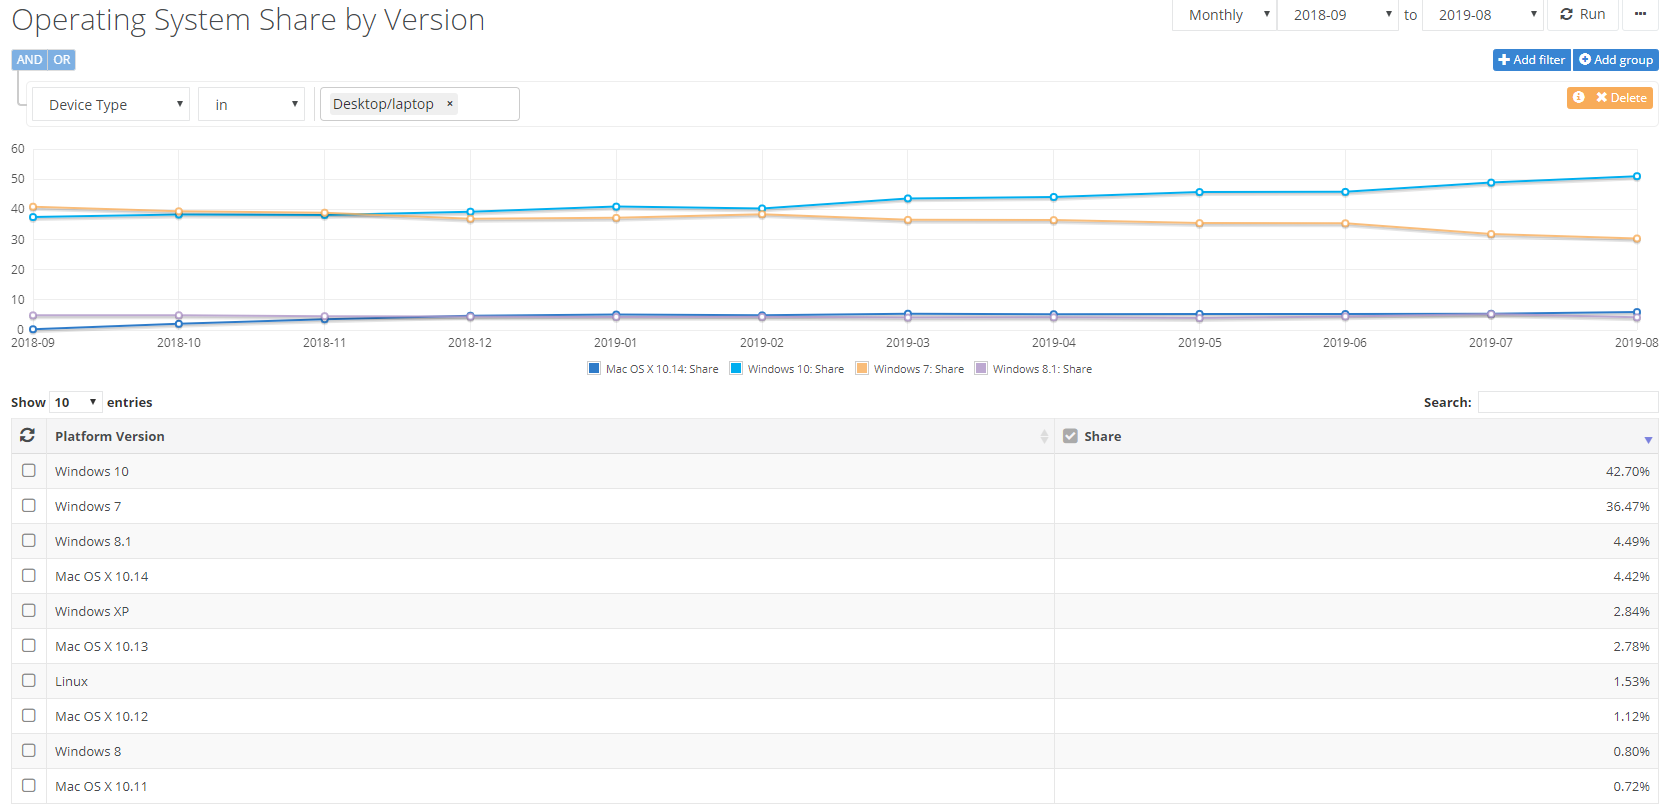1672x807 pixels.
Task: Click the Platform Version sort arrows
Action: coord(1044,437)
